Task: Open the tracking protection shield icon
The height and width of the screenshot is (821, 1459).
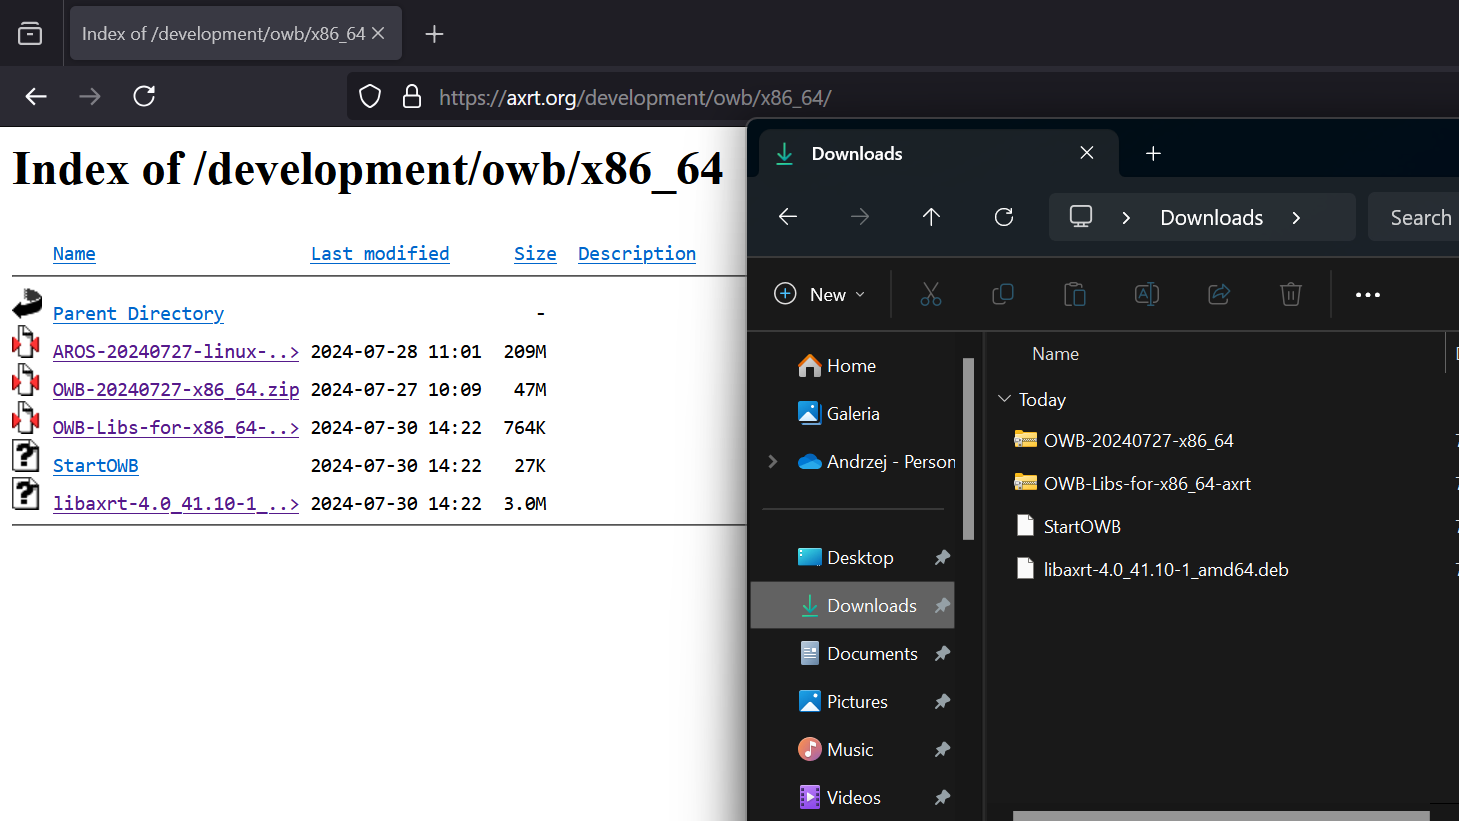Action: coord(370,96)
